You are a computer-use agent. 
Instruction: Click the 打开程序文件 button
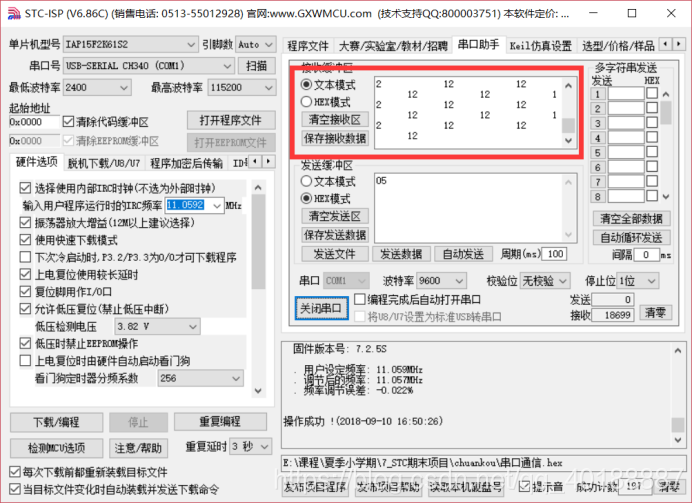(231, 120)
